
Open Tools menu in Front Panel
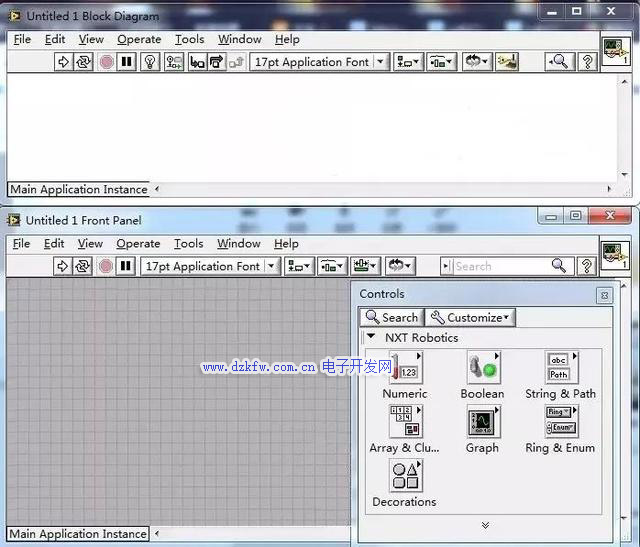pos(188,243)
